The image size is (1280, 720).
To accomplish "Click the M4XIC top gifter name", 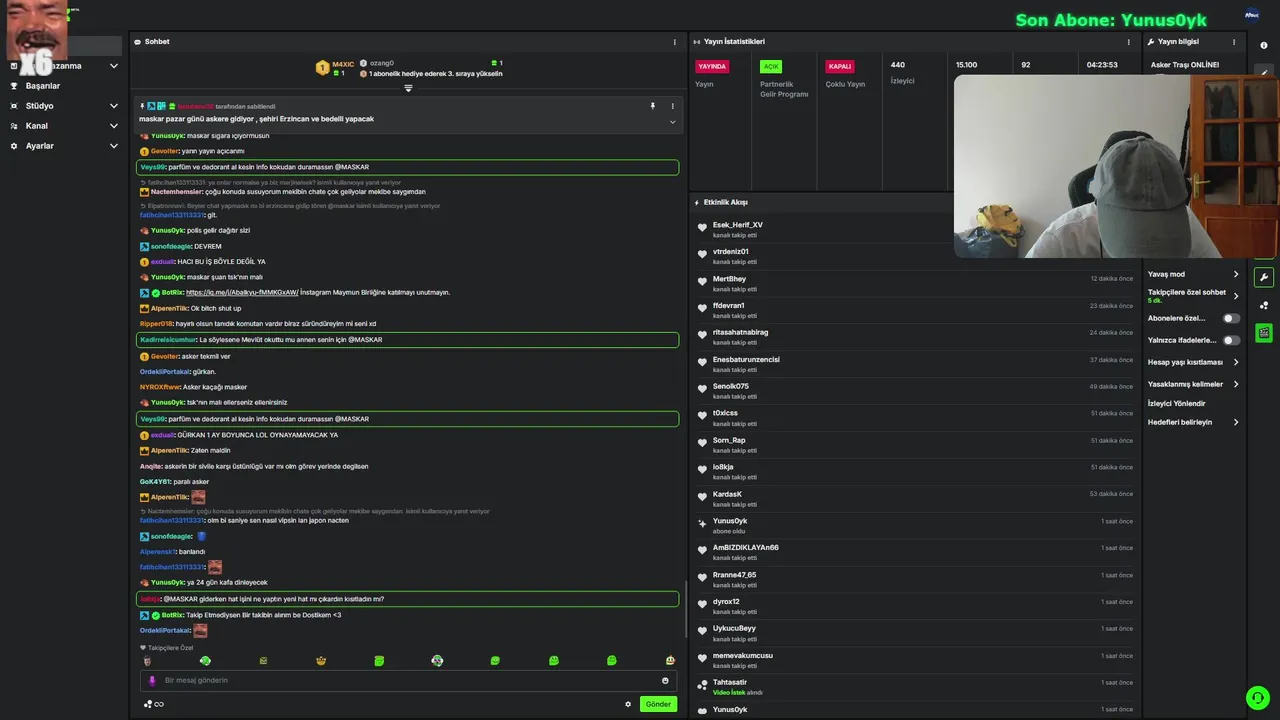I will 343,64.
